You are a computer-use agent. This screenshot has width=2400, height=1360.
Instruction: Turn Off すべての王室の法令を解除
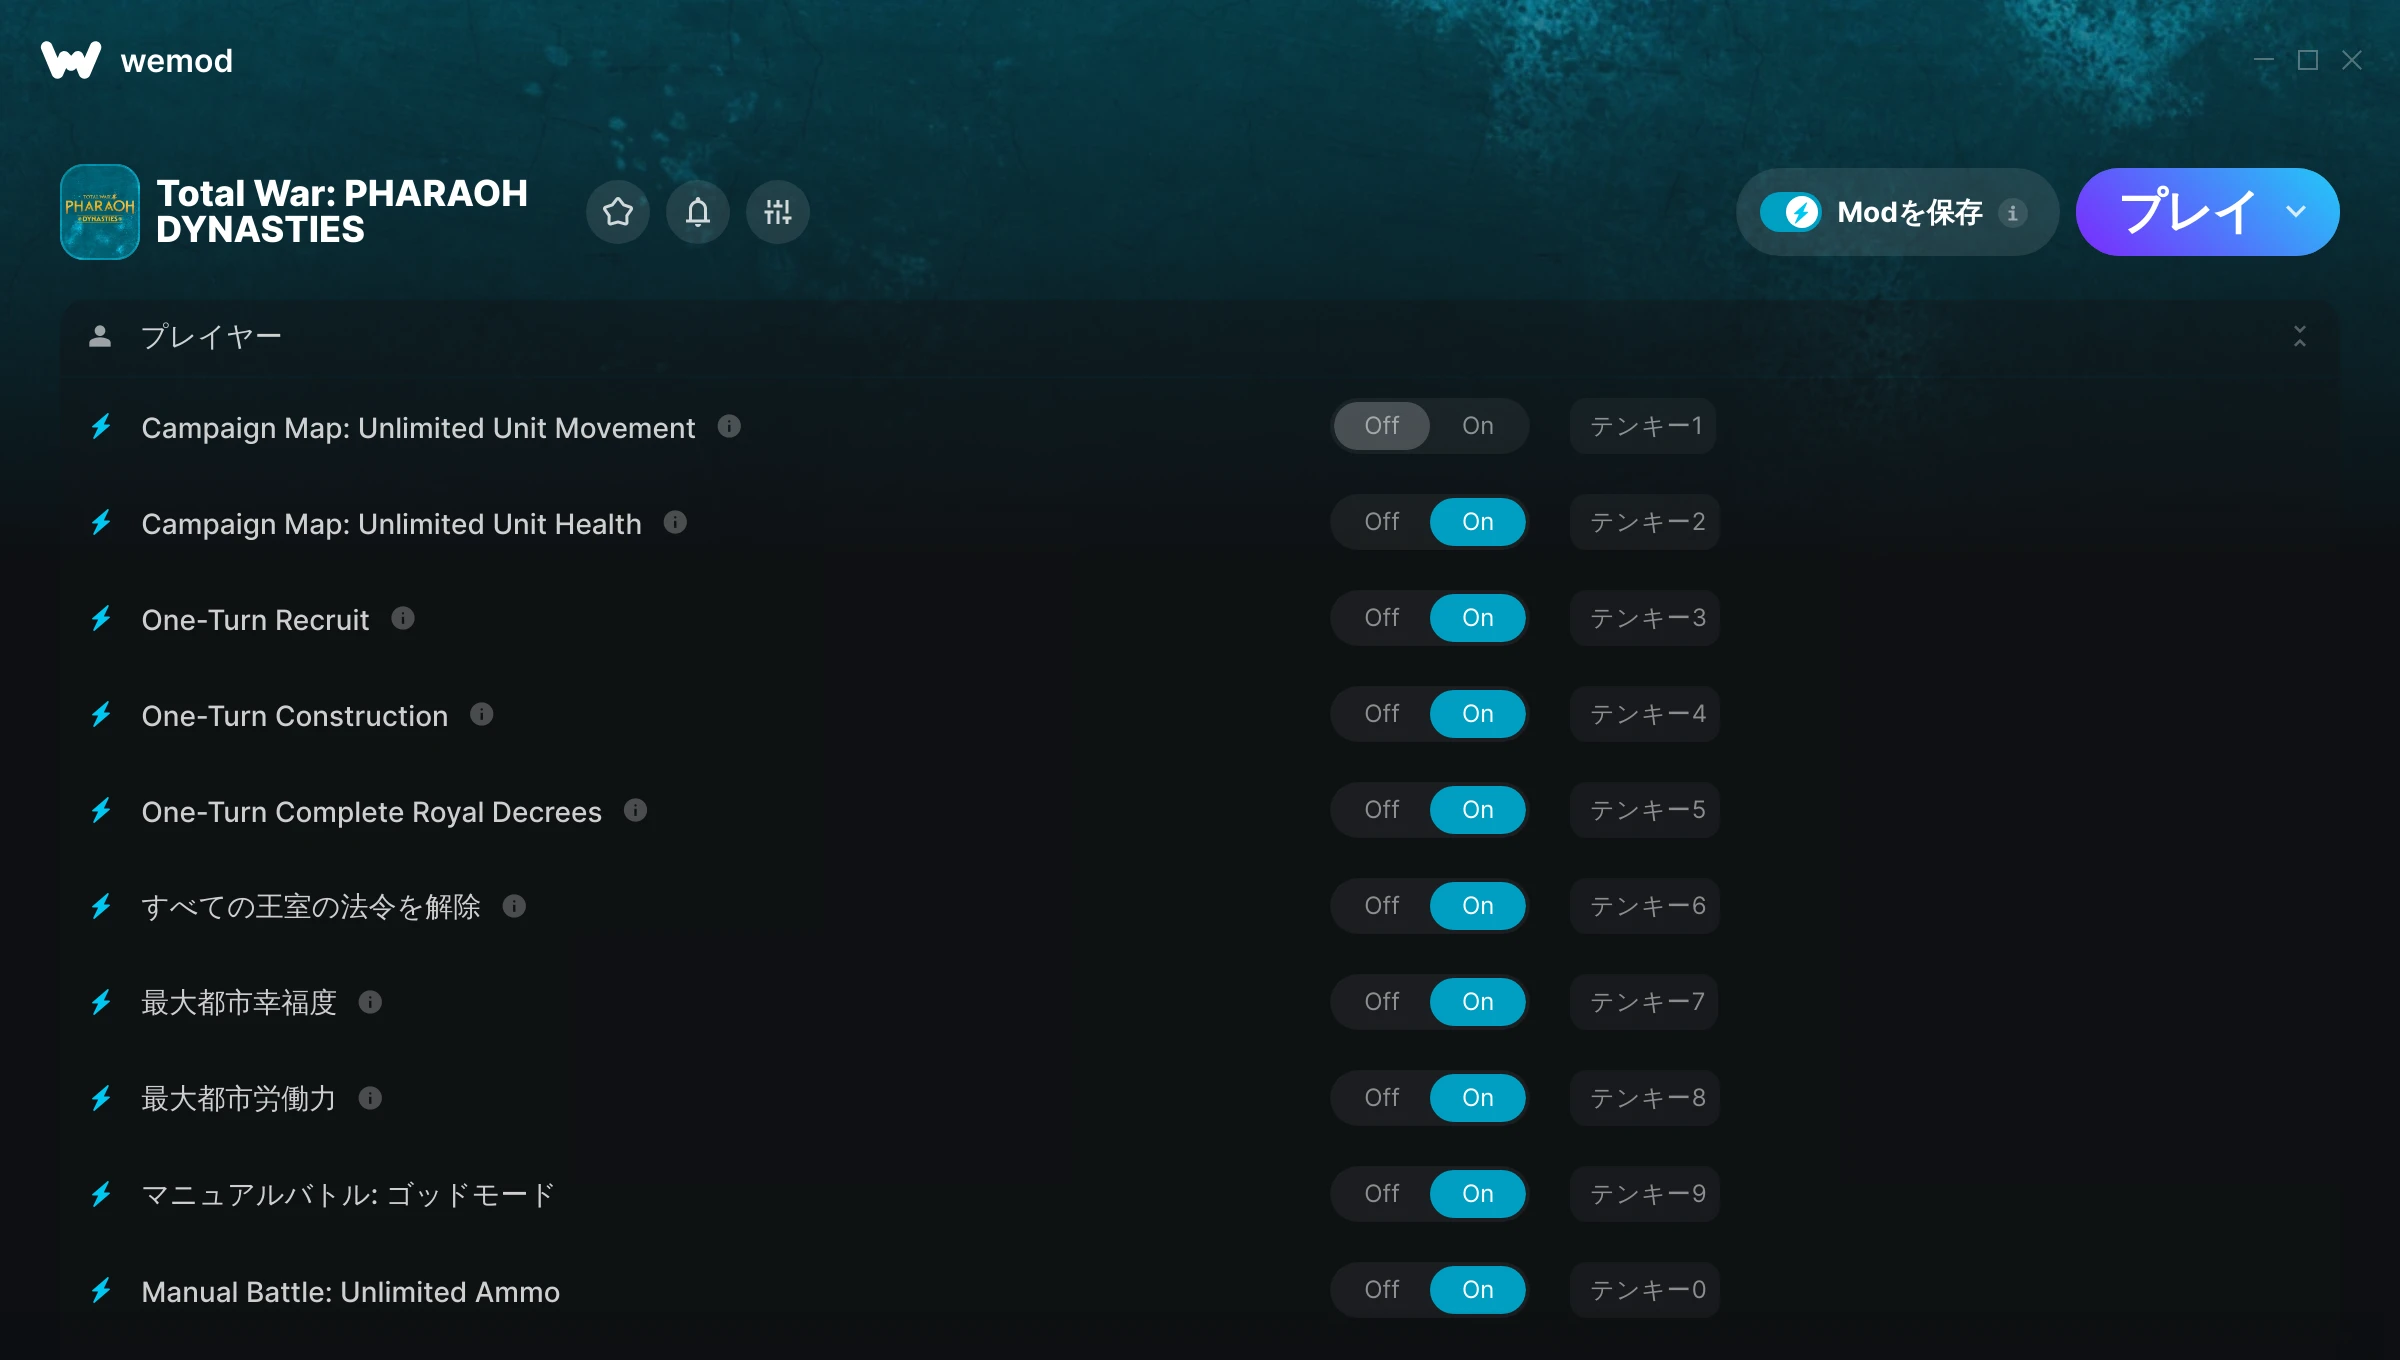point(1382,906)
